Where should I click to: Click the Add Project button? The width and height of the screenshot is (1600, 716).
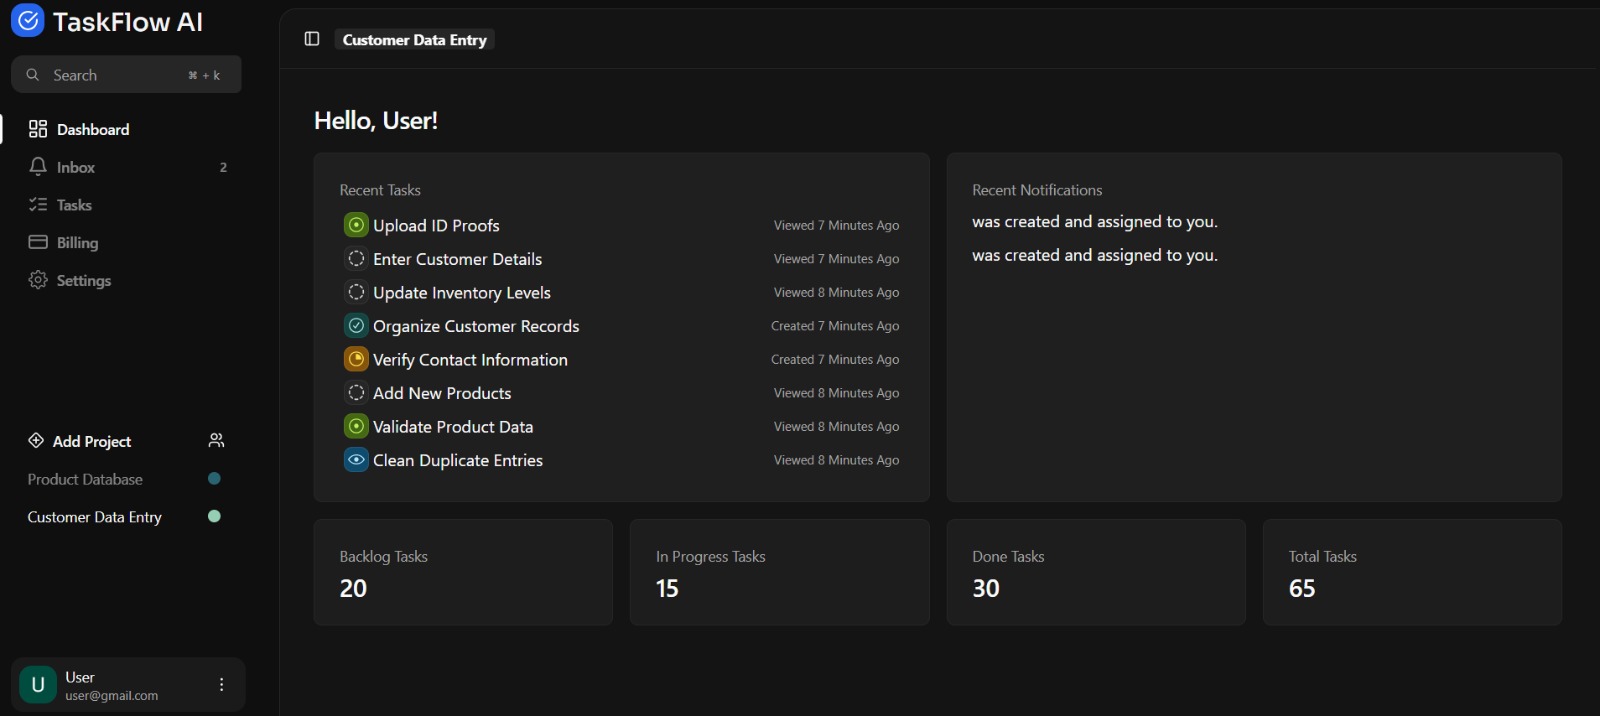(91, 442)
